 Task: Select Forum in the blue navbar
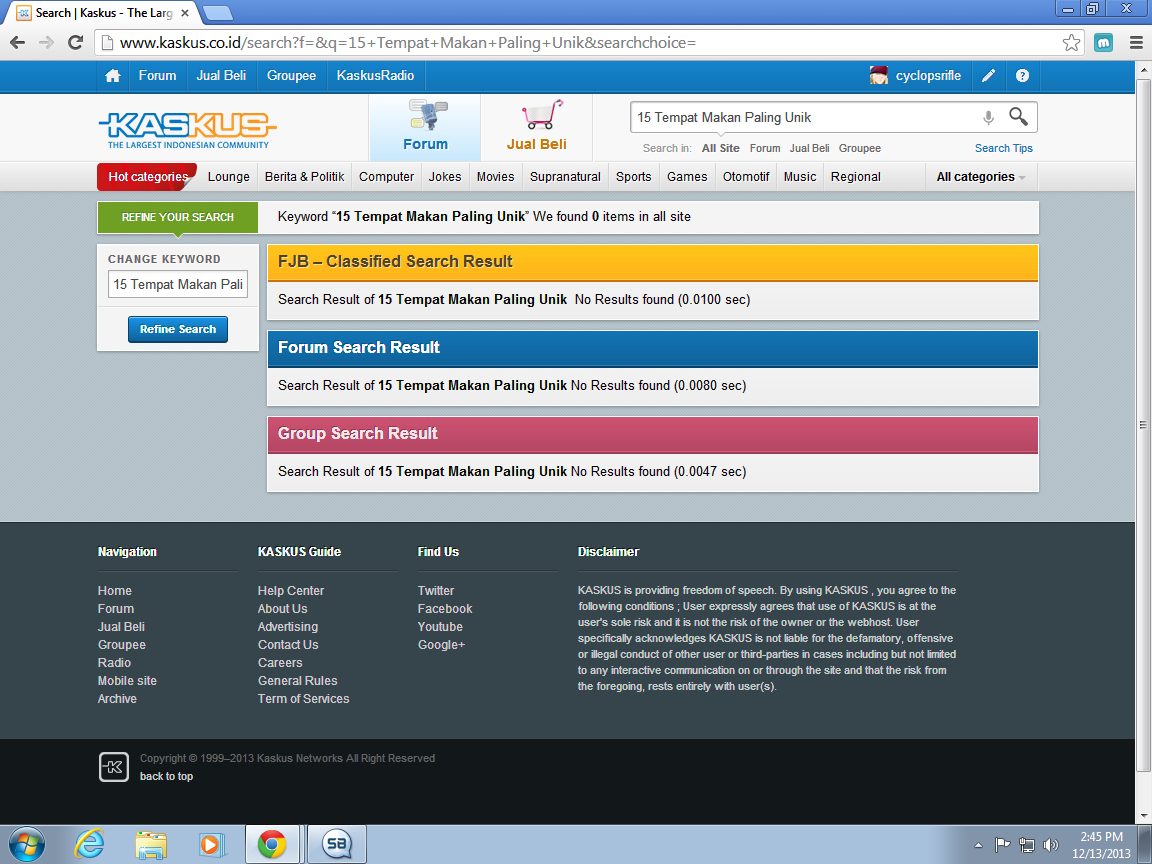[157, 76]
